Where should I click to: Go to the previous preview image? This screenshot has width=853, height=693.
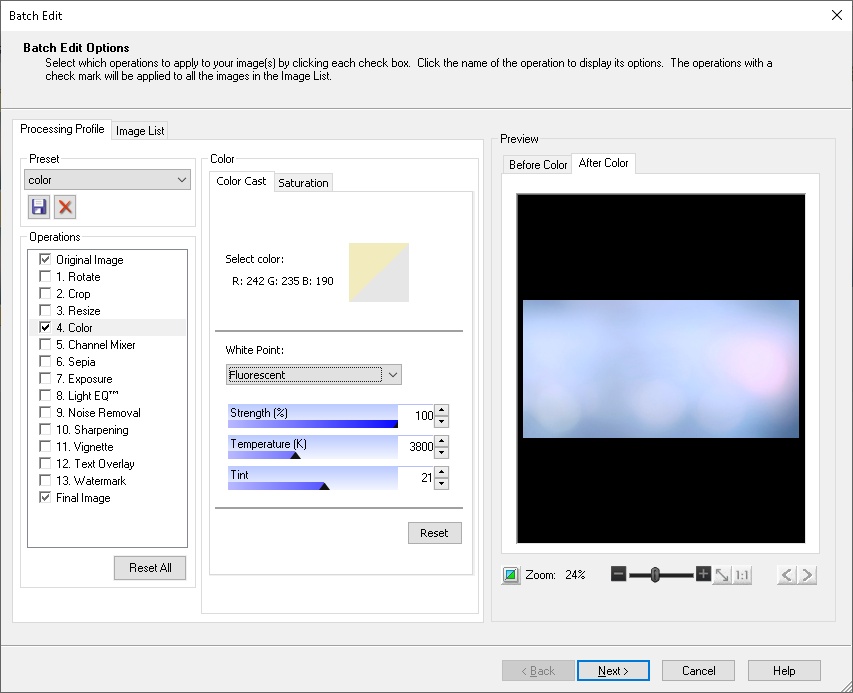pos(786,574)
